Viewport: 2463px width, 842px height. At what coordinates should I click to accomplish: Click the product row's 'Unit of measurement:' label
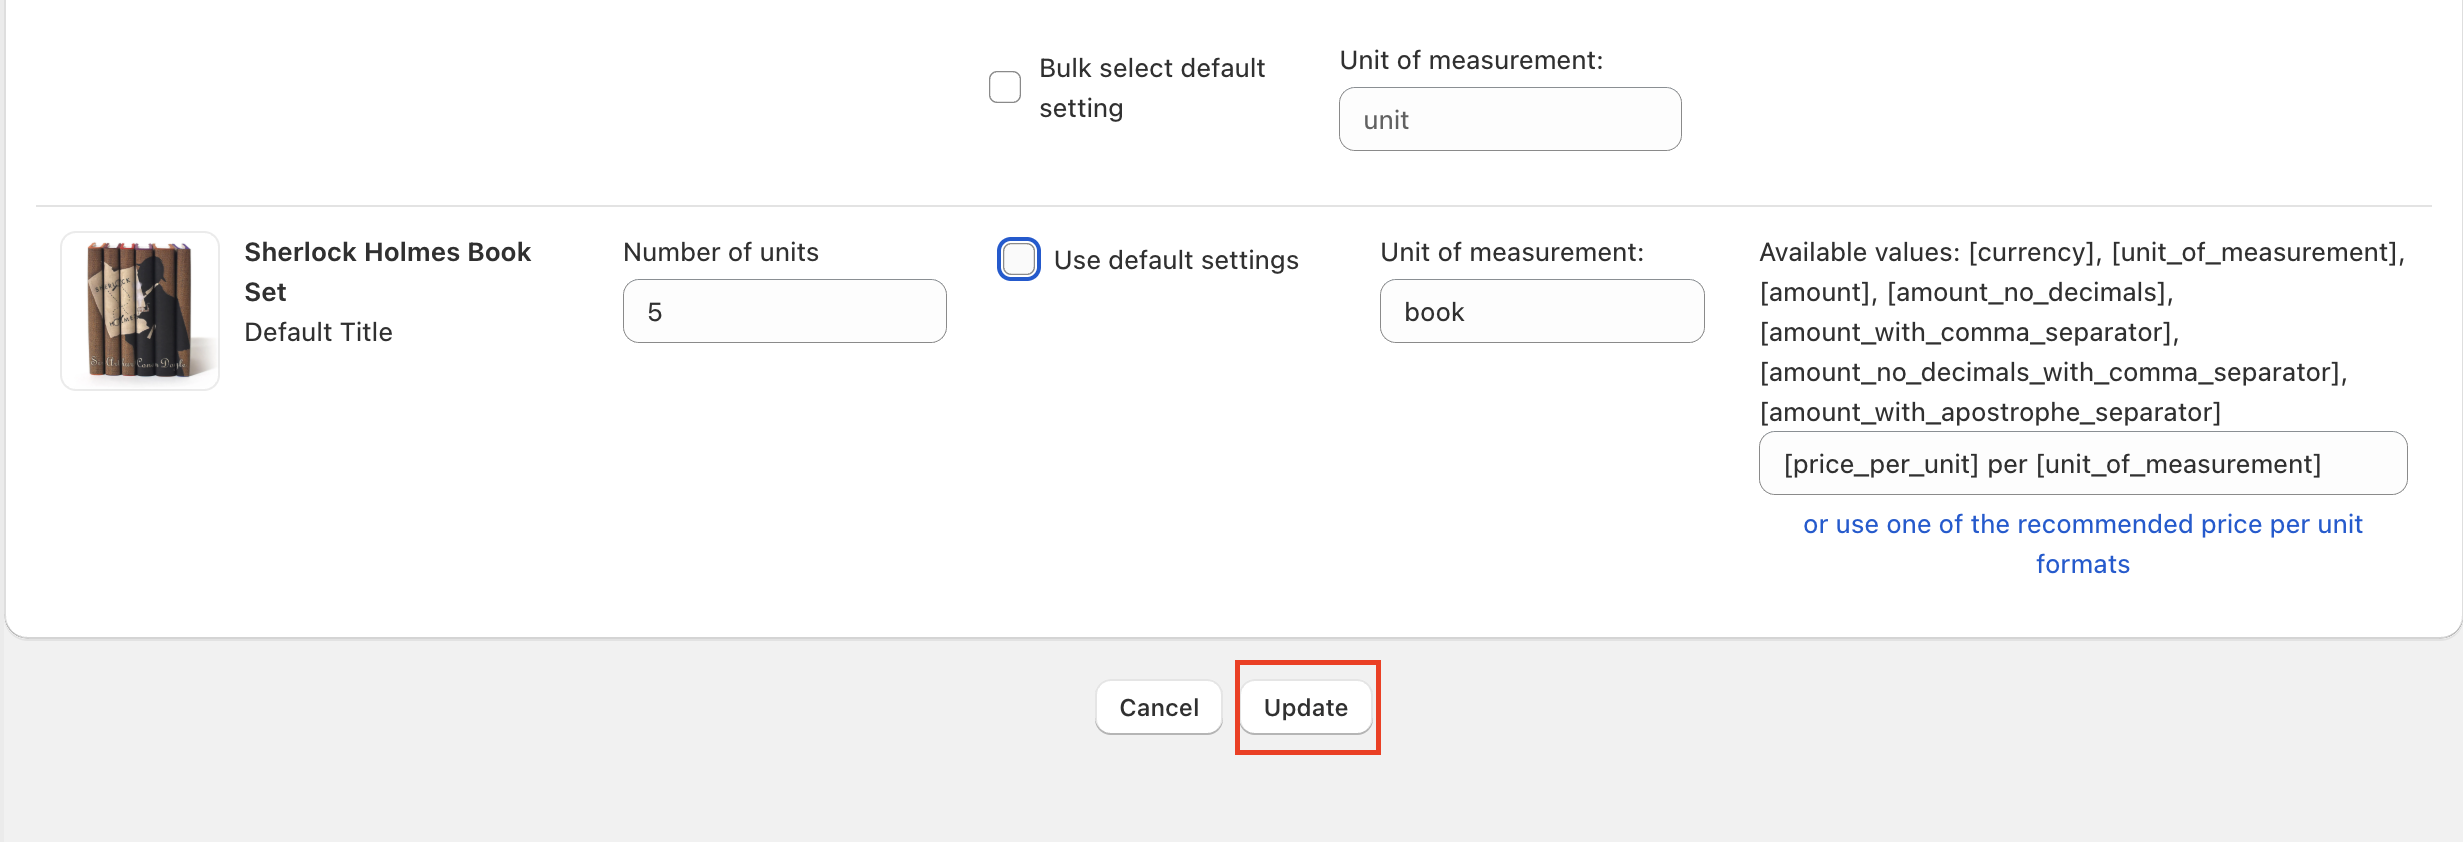(x=1512, y=252)
